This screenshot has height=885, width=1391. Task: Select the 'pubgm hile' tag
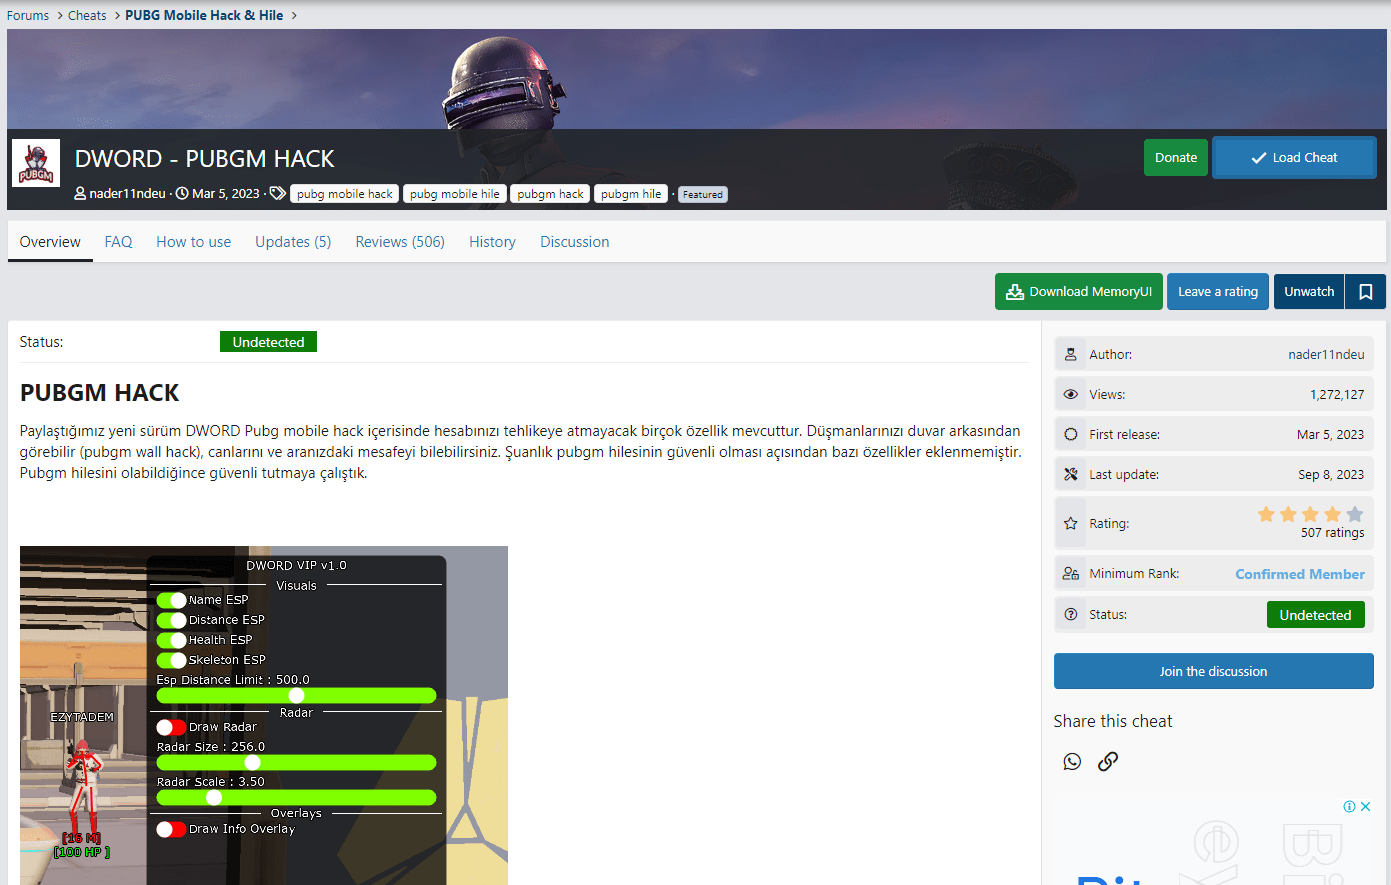click(631, 194)
